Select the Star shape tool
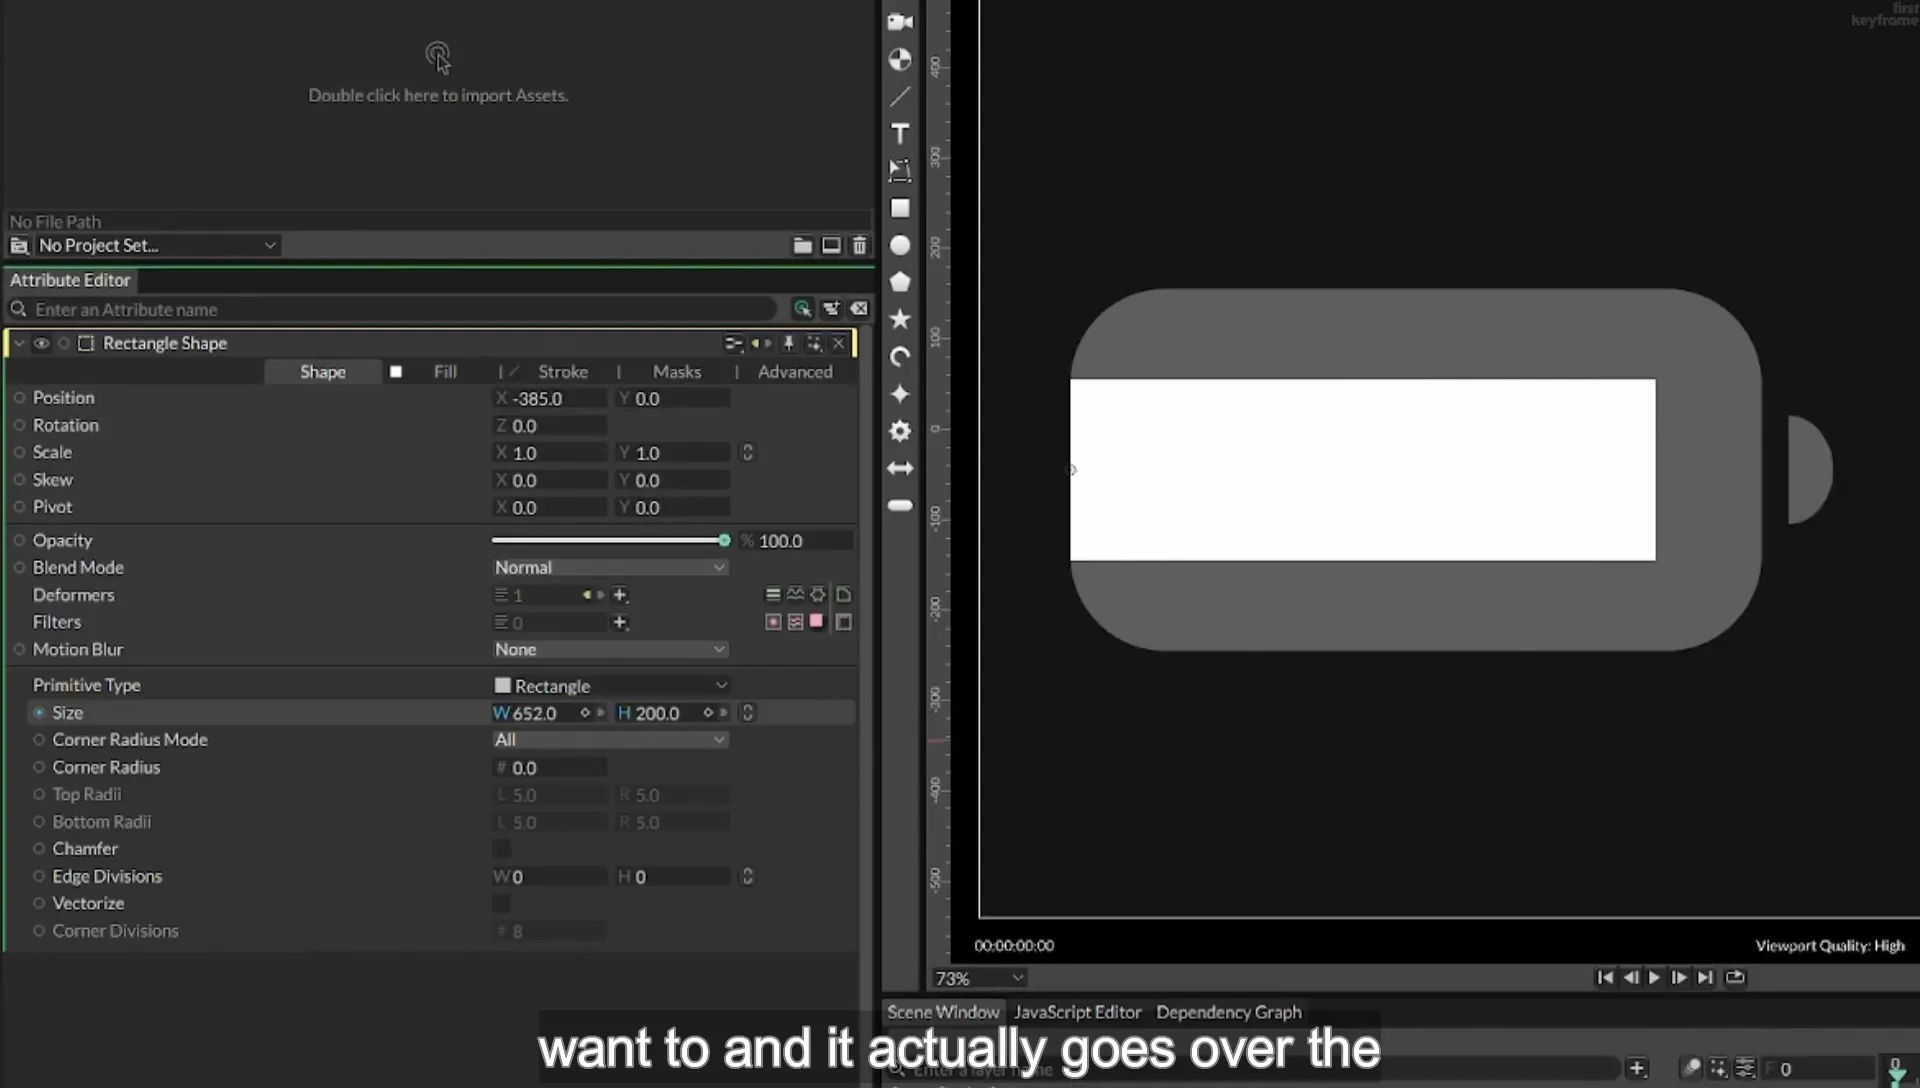Screen dimensions: 1920x1088 900,319
